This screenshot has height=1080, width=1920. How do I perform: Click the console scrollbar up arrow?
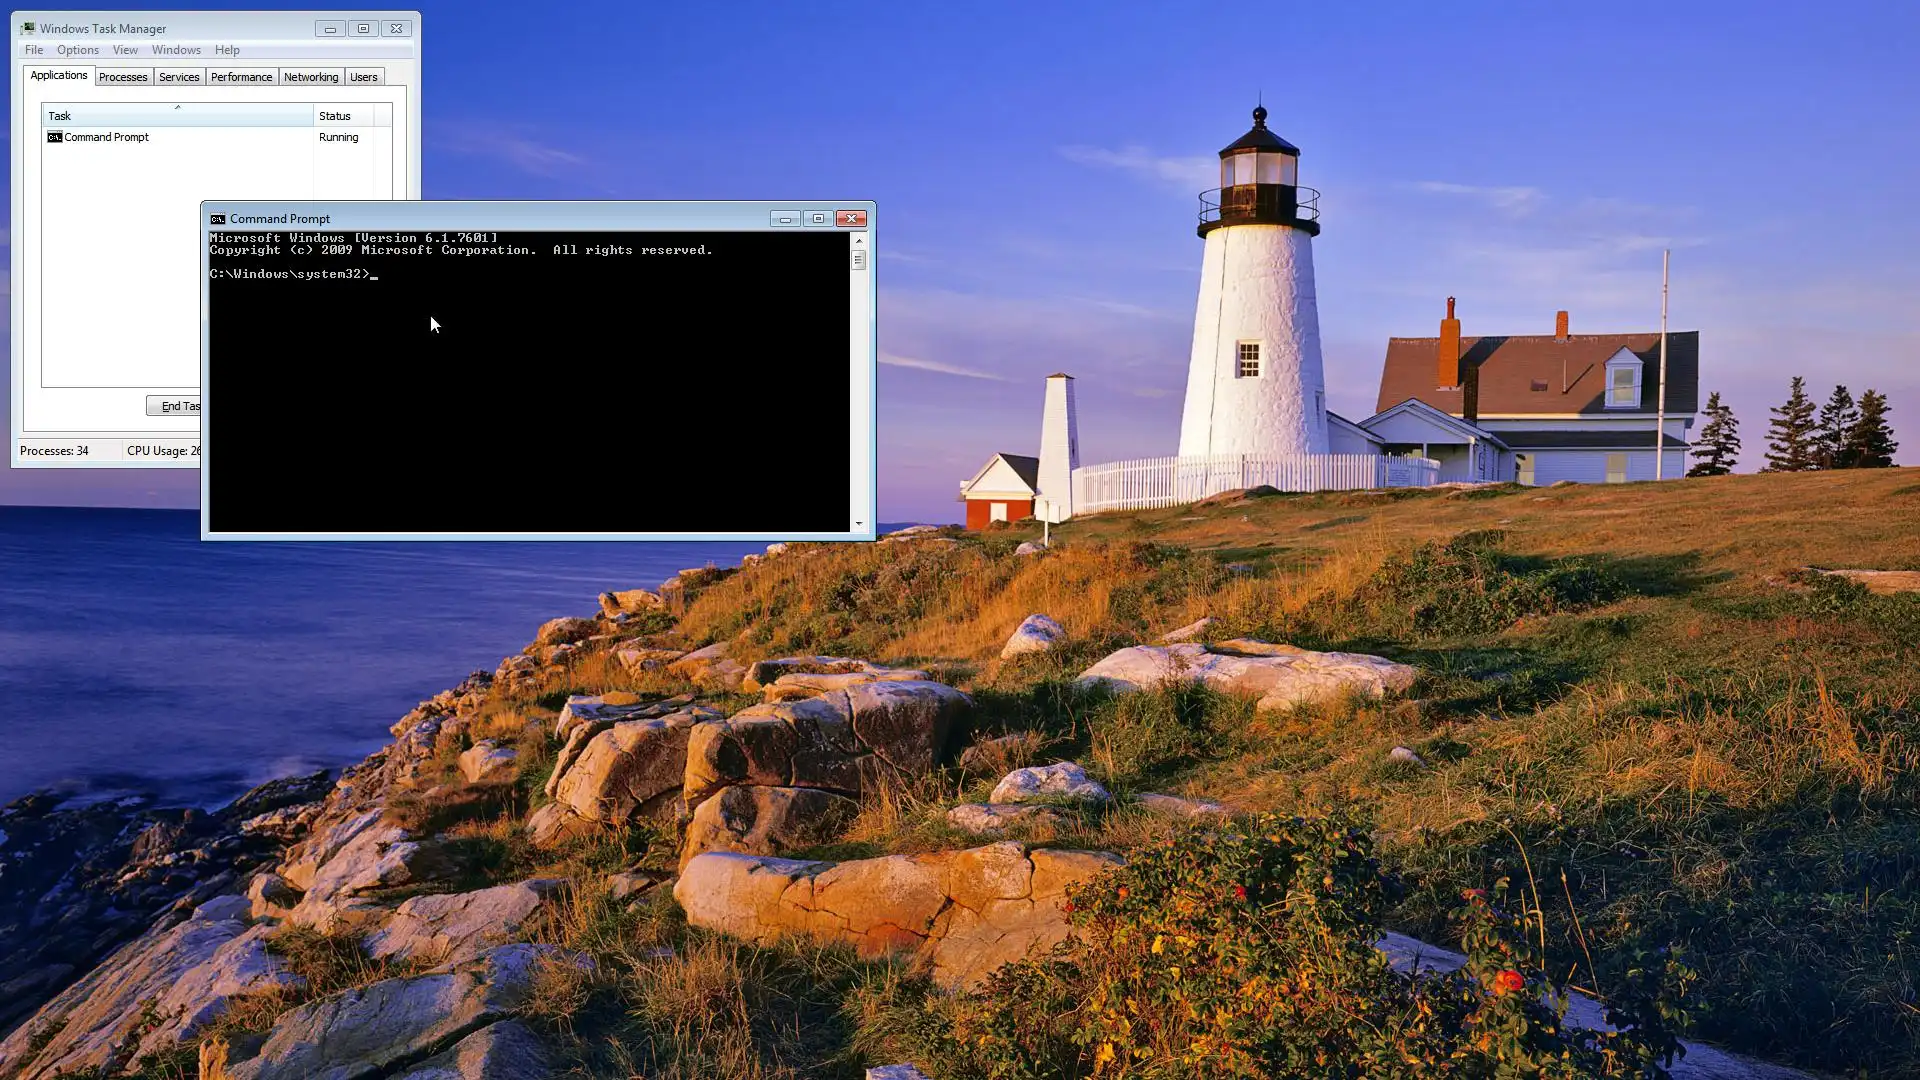[858, 241]
